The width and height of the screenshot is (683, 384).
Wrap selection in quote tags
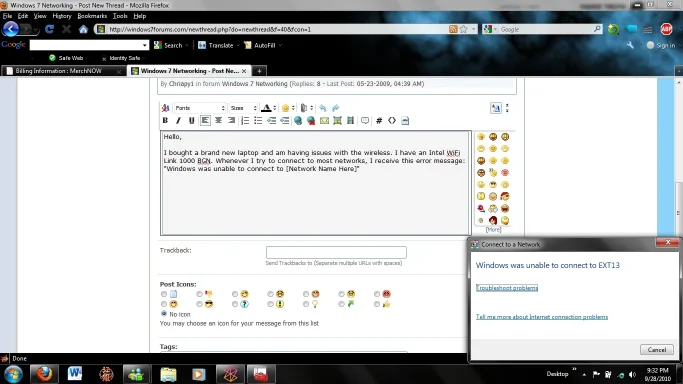365,121
